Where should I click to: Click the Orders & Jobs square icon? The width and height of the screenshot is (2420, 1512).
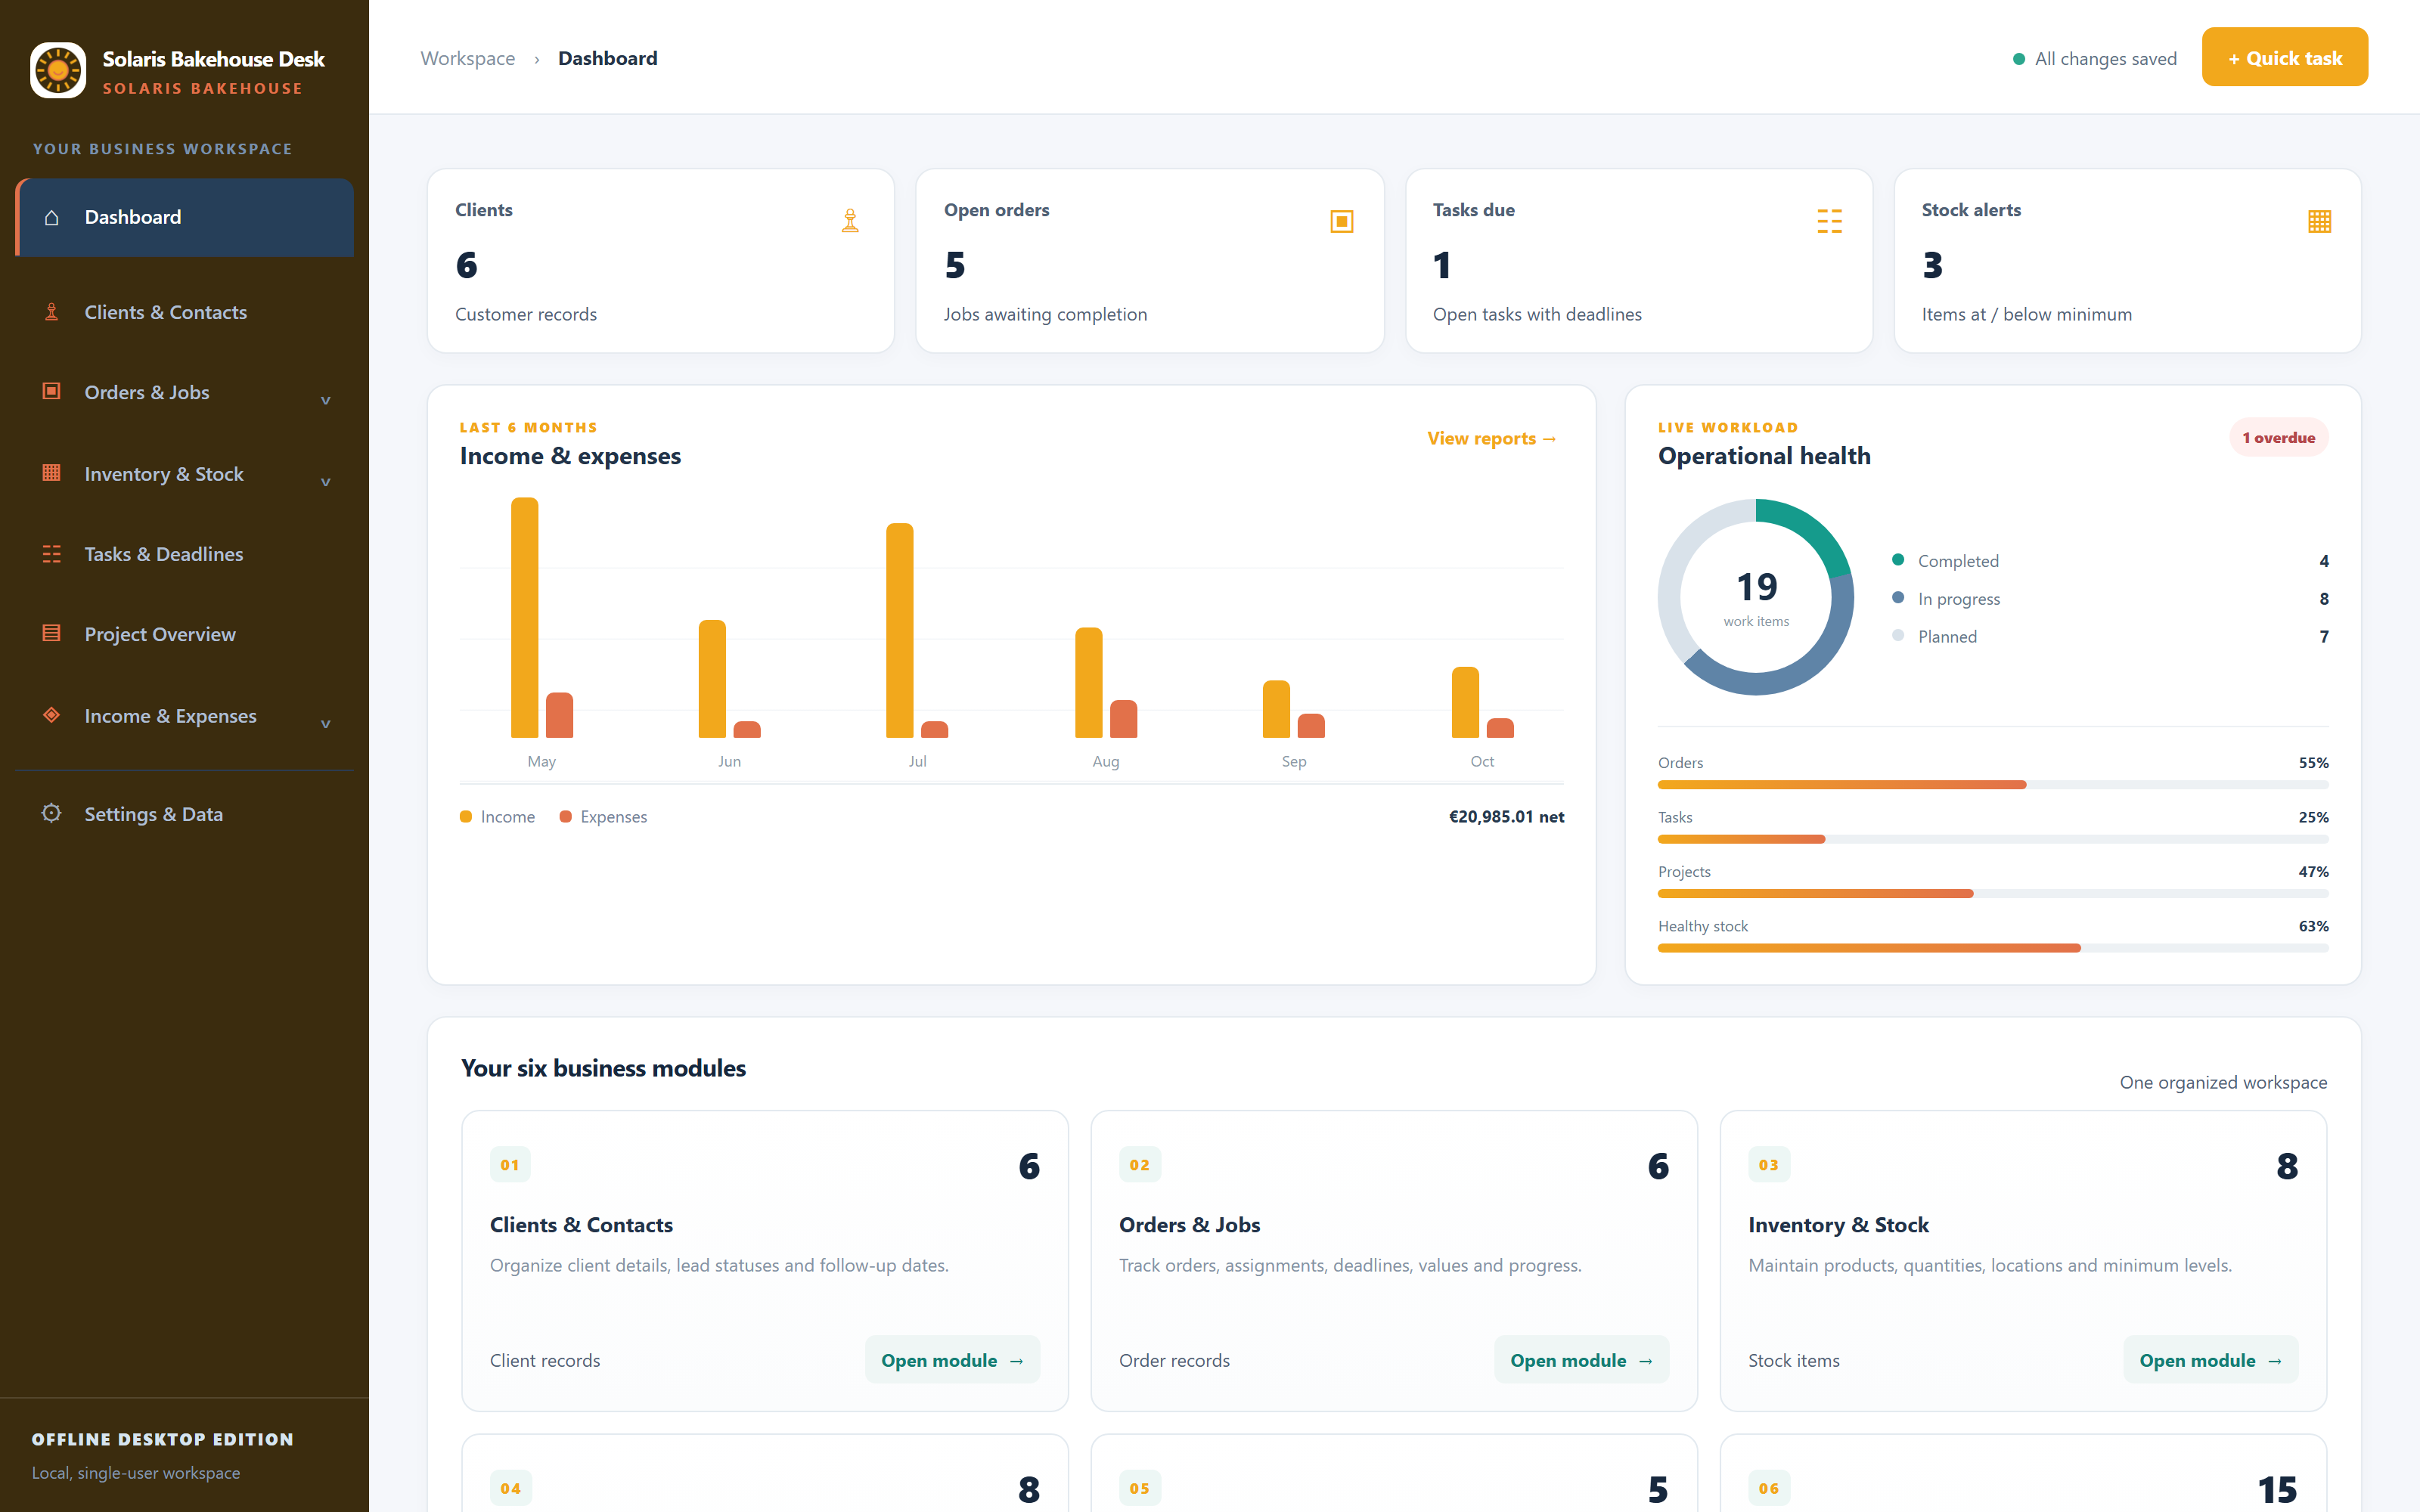coord(52,391)
